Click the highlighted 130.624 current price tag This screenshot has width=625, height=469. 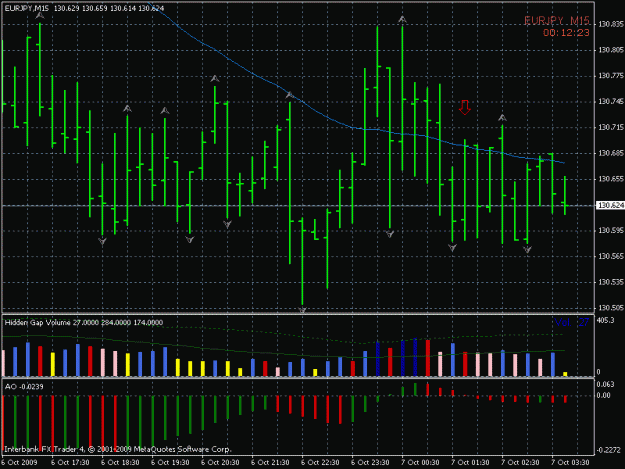click(609, 205)
